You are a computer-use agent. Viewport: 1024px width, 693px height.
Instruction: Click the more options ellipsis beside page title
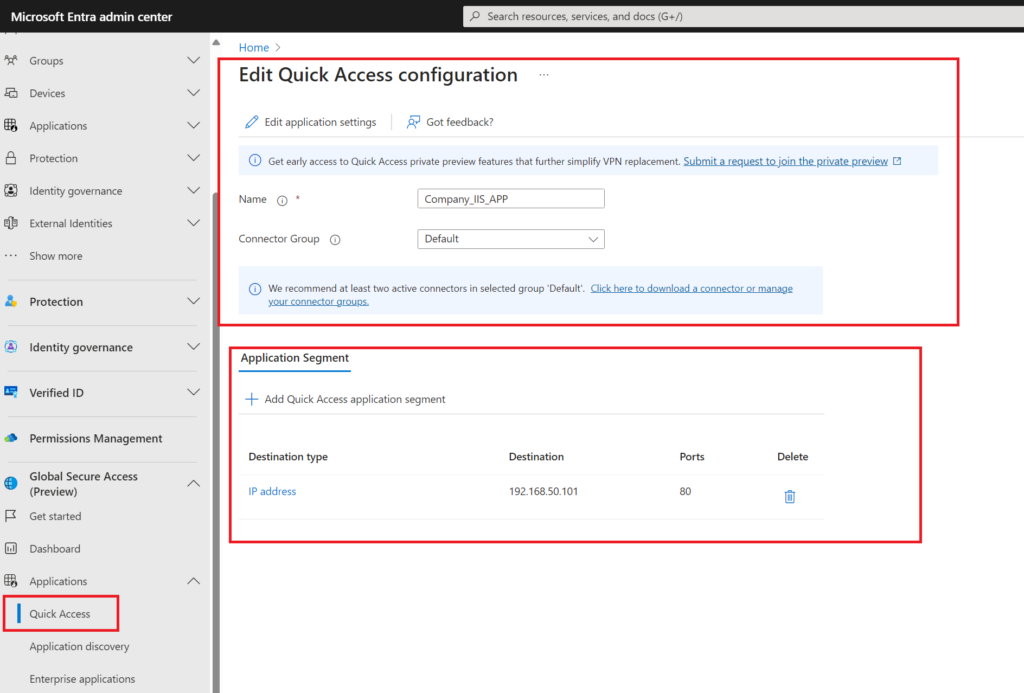[544, 75]
